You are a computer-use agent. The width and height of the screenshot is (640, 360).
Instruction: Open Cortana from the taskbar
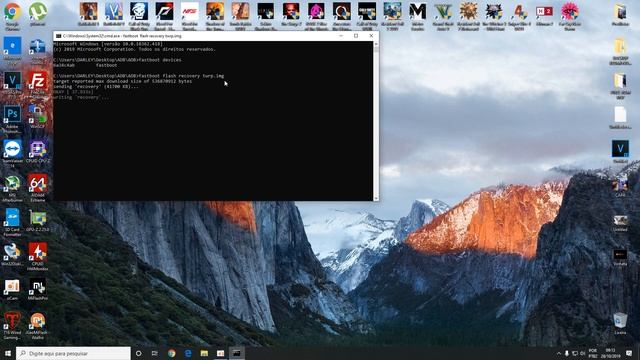(x=138, y=353)
